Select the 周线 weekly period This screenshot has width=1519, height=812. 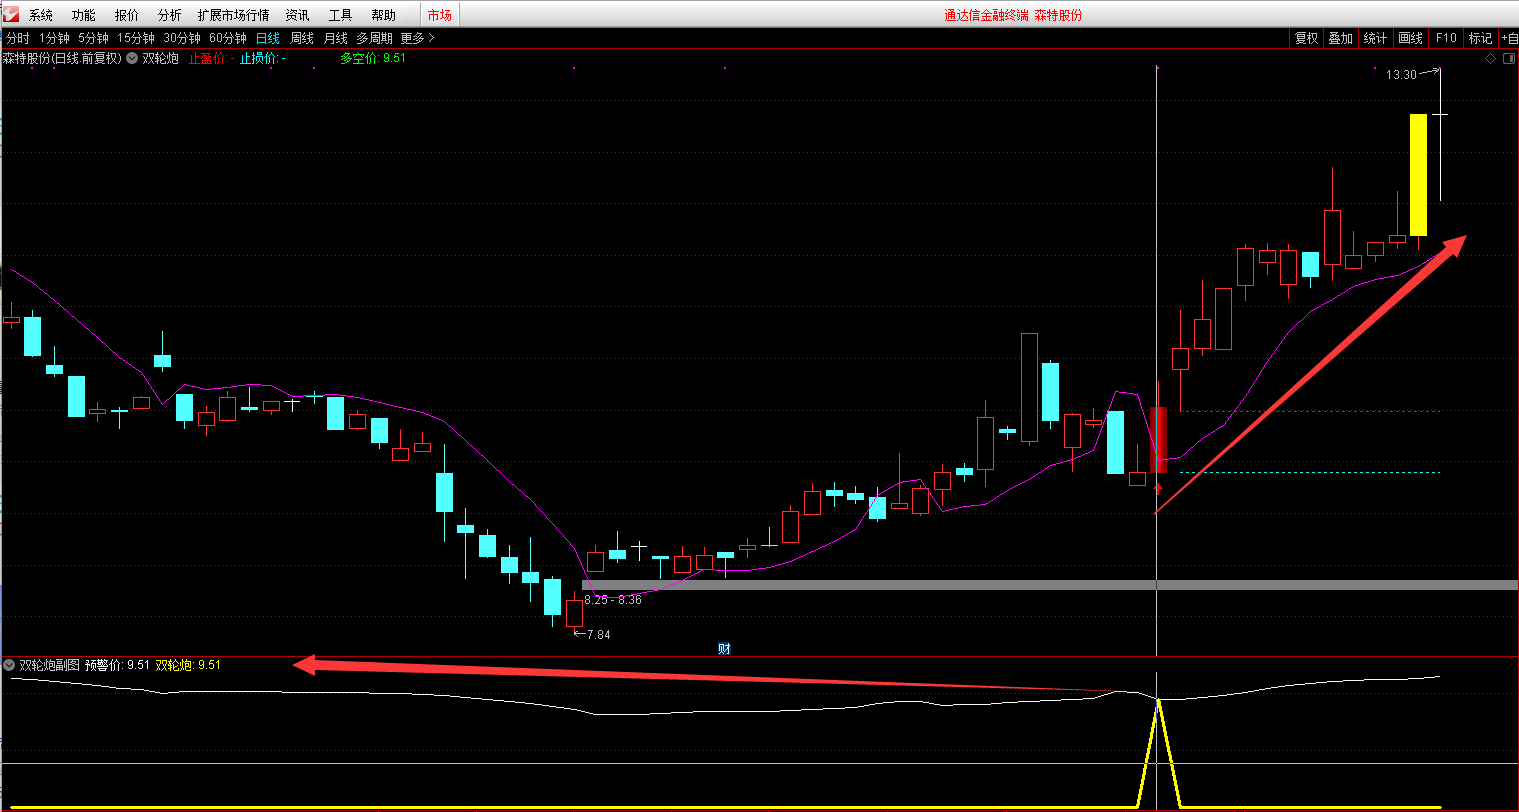(302, 38)
